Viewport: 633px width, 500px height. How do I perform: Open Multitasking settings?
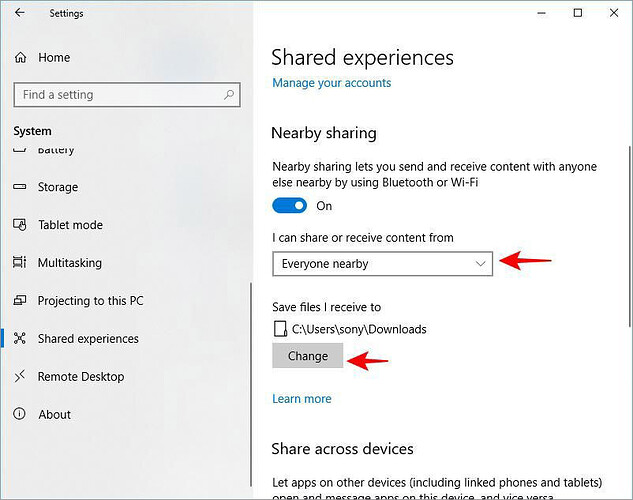pyautogui.click(x=69, y=263)
